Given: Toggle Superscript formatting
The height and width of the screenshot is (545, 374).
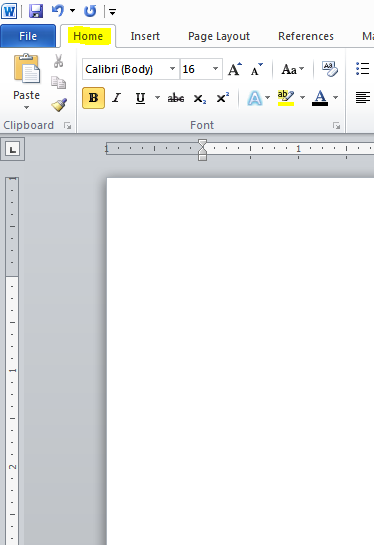Looking at the screenshot, I should tap(222, 98).
